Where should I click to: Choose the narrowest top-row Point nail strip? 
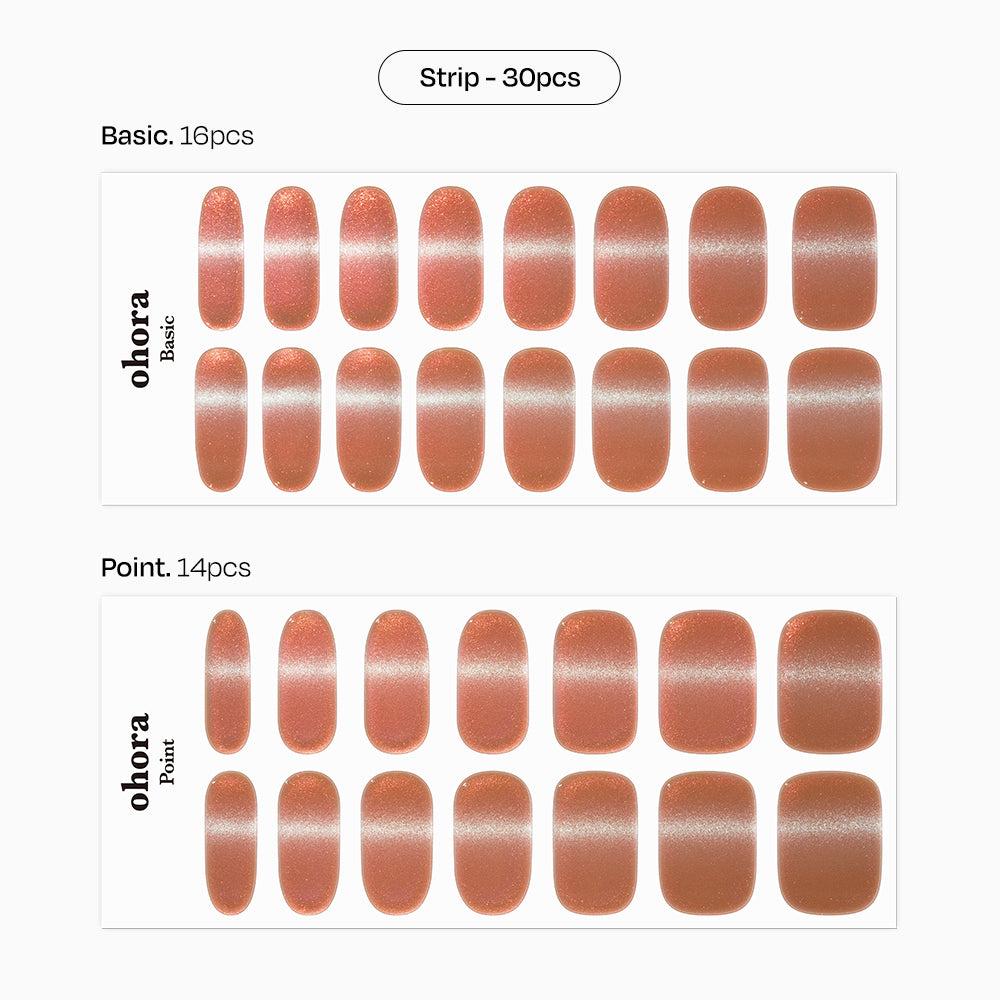pos(228,681)
